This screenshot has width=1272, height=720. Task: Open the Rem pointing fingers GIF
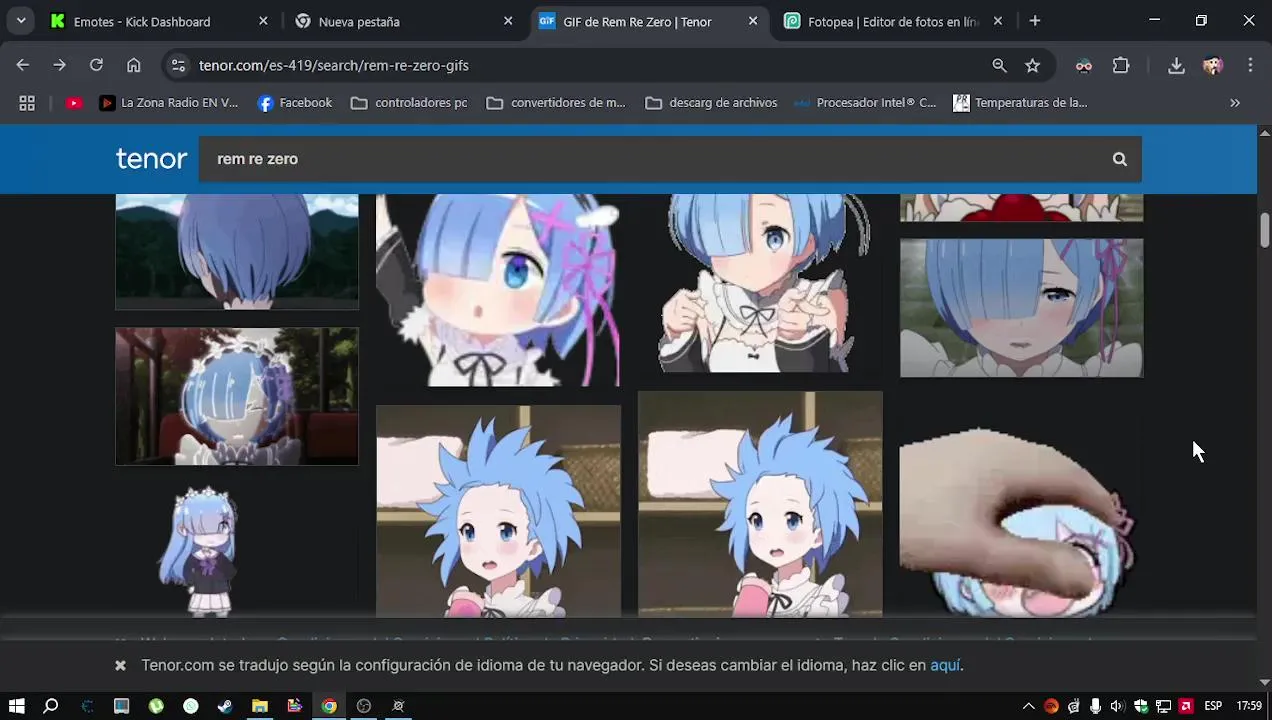760,283
